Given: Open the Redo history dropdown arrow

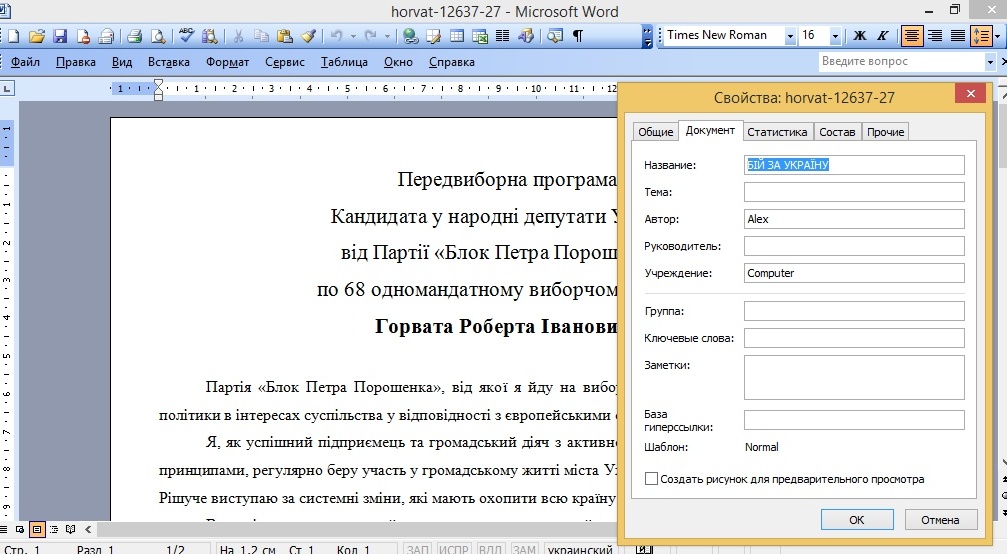Looking at the screenshot, I should point(387,36).
